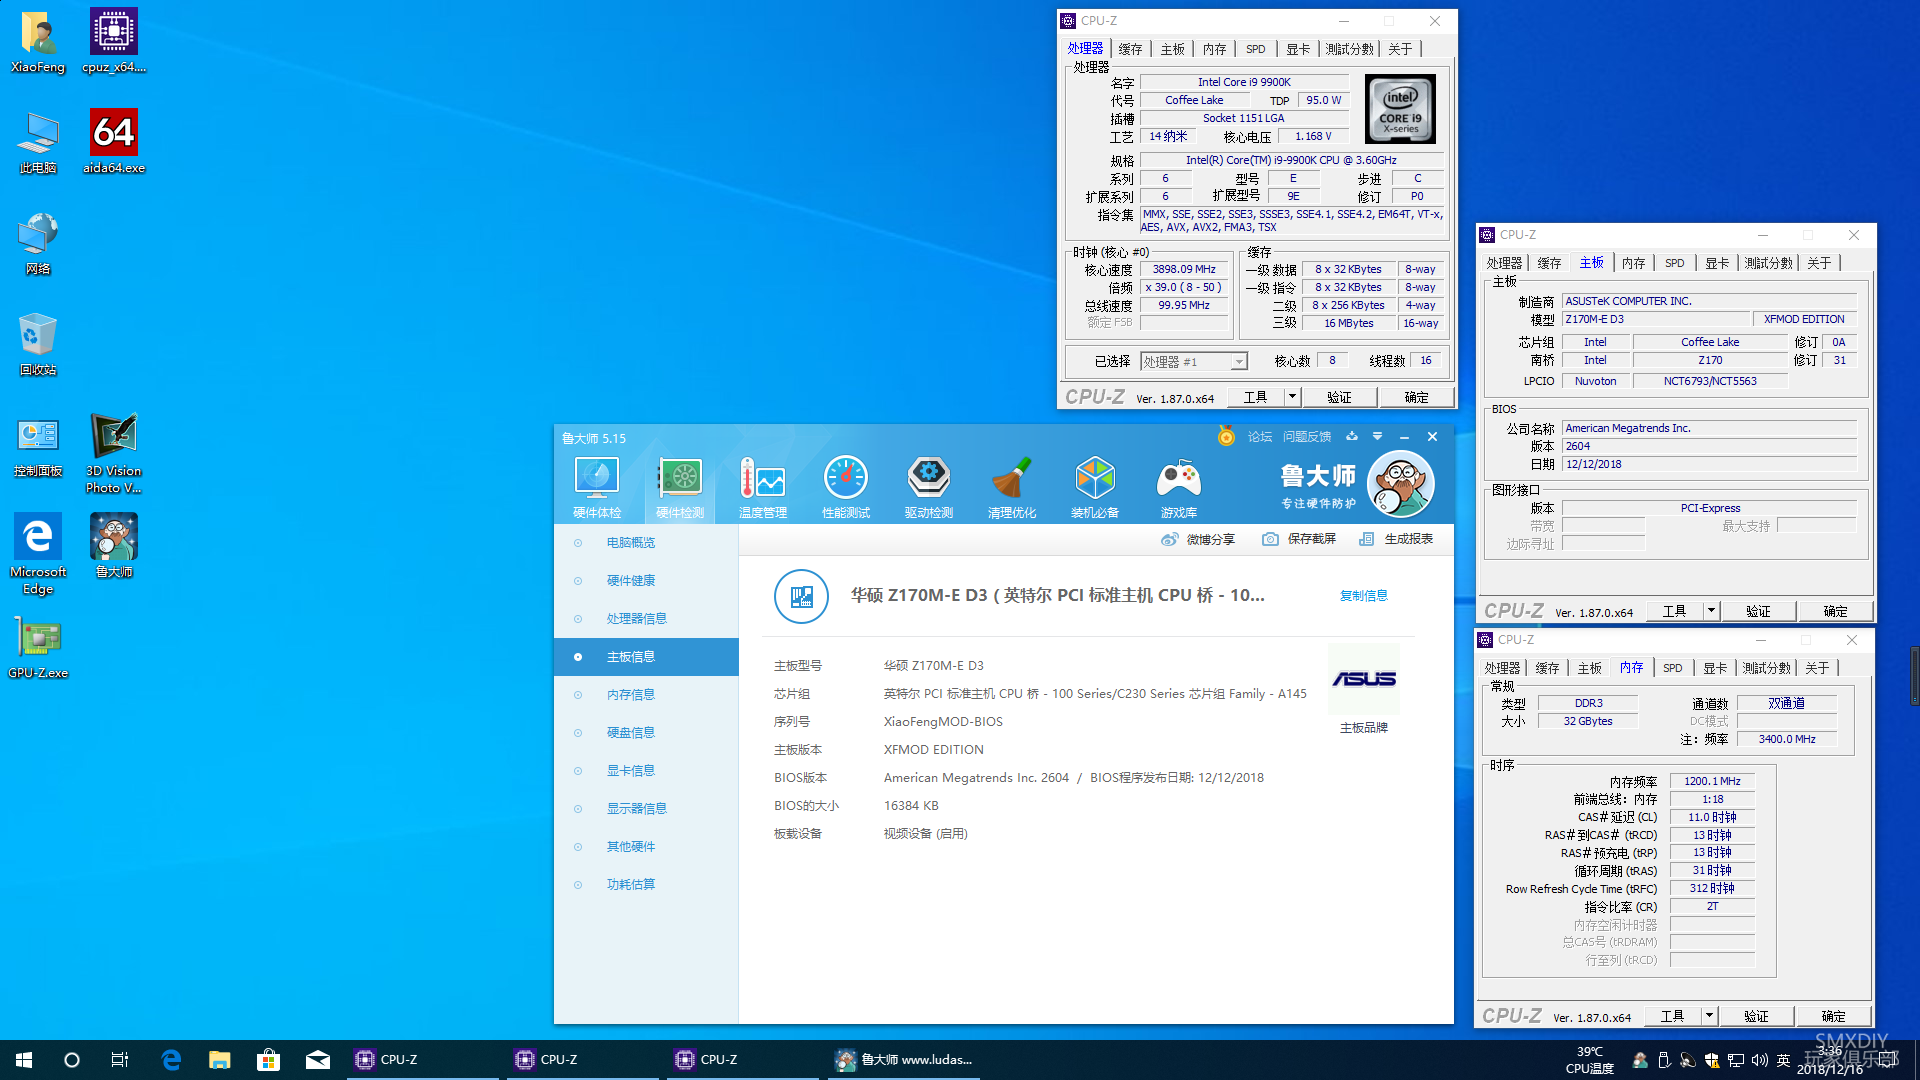
Task: Open the 问题反馈 feedback link
Action: pyautogui.click(x=1307, y=437)
